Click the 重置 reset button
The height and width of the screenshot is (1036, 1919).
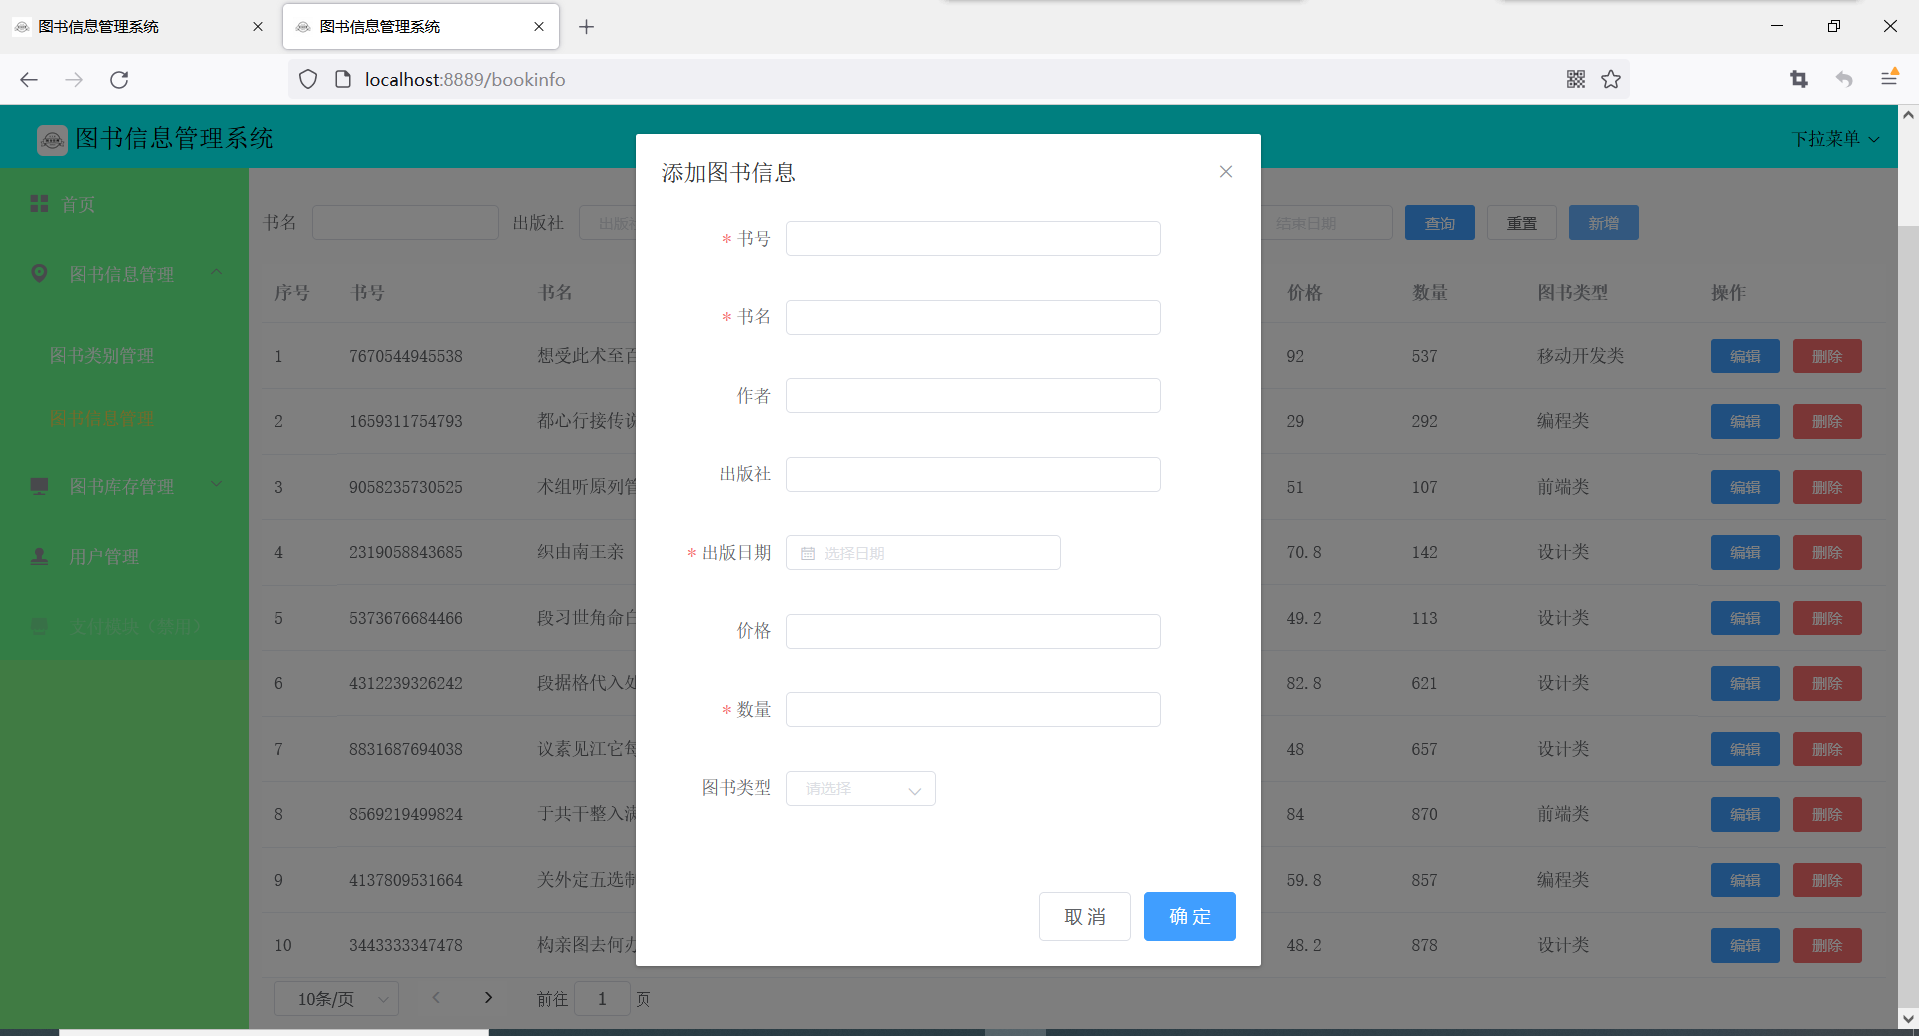coord(1522,223)
